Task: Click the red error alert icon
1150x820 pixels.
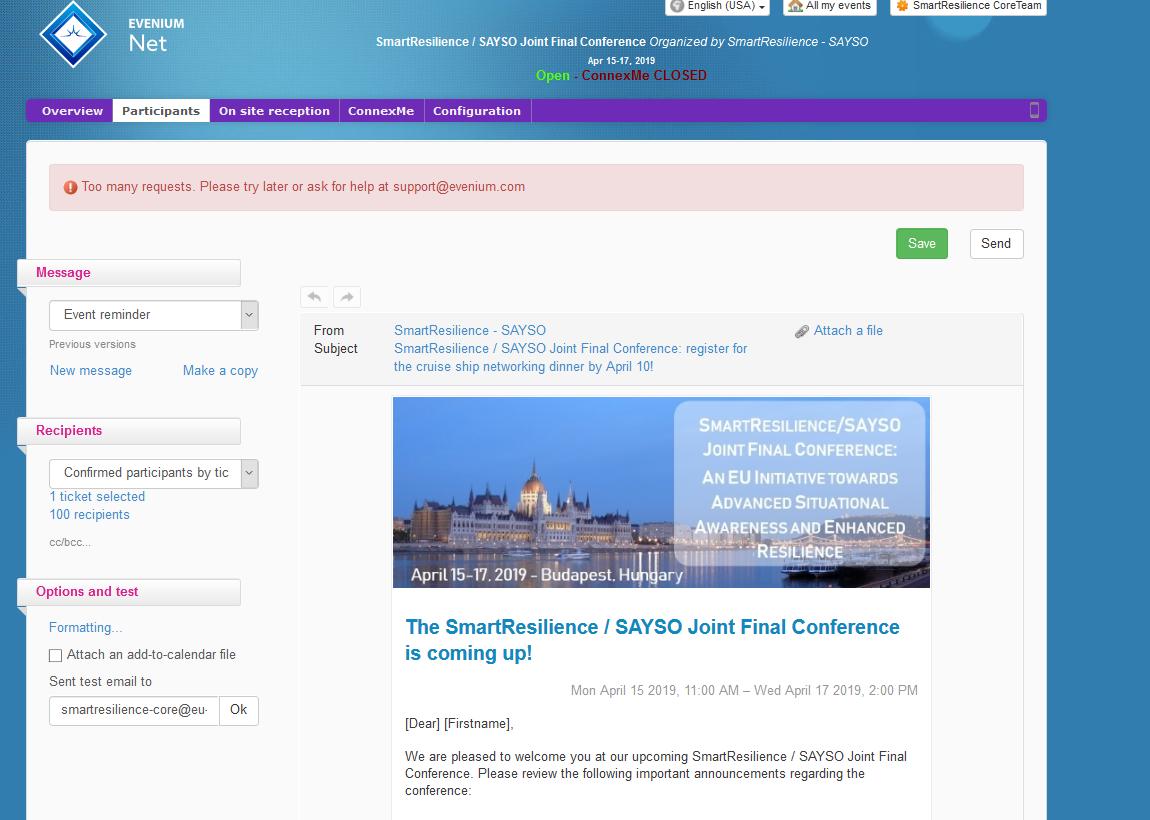Action: (70, 187)
